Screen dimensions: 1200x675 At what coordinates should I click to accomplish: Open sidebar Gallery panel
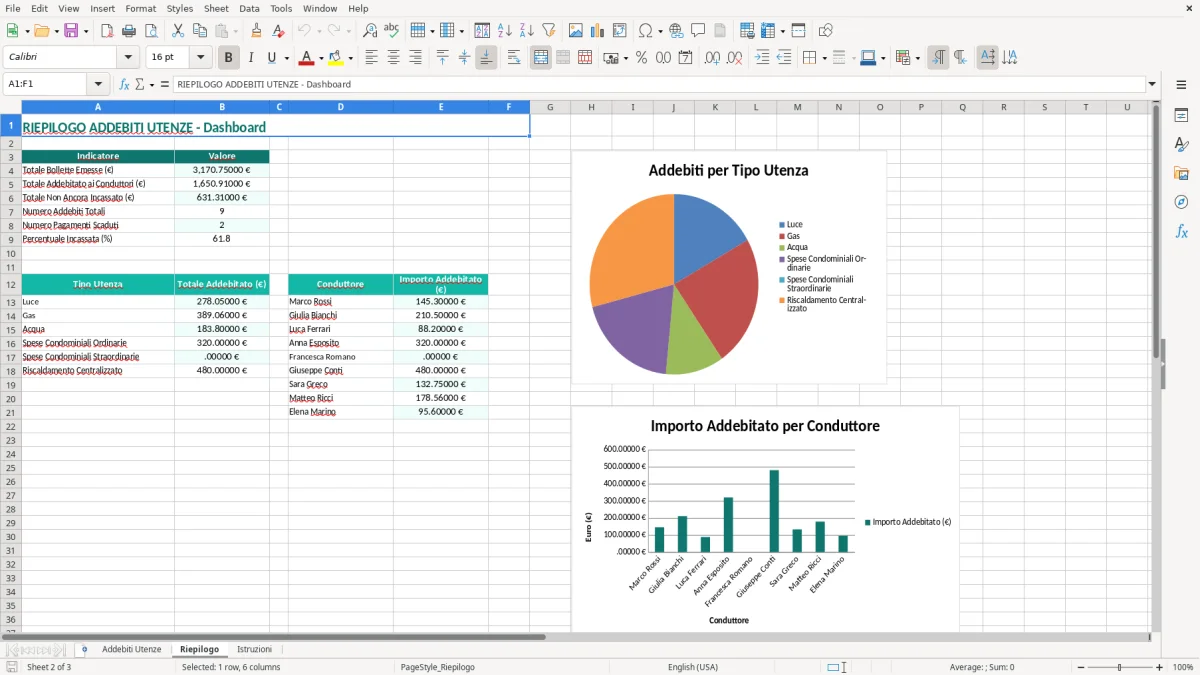coord(1181,174)
